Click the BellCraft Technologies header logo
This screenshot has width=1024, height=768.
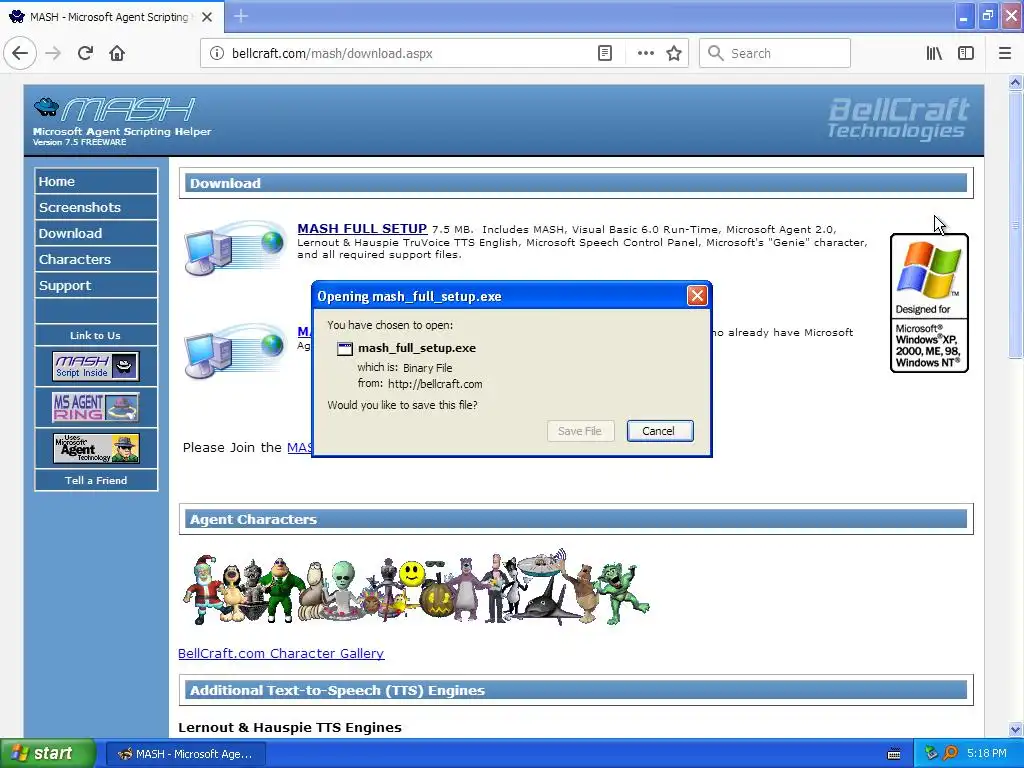point(898,118)
